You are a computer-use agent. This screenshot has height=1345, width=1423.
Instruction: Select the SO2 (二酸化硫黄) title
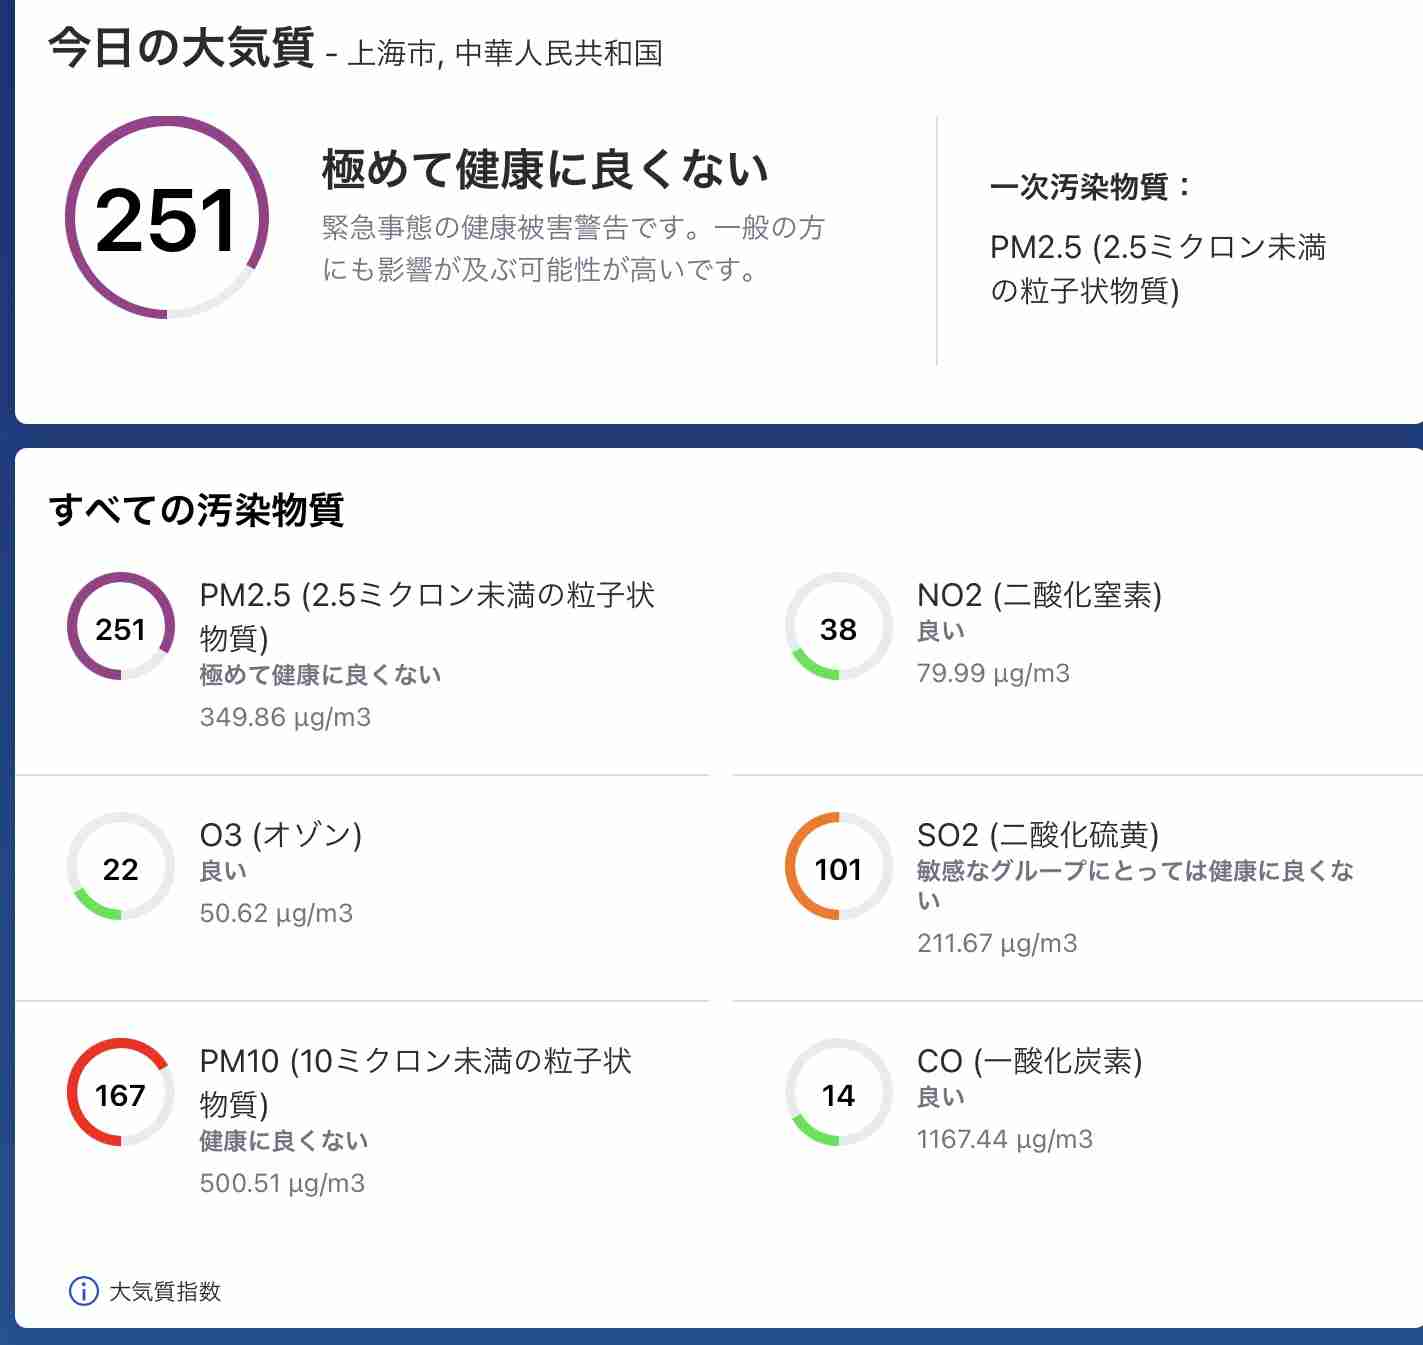coord(1038,835)
